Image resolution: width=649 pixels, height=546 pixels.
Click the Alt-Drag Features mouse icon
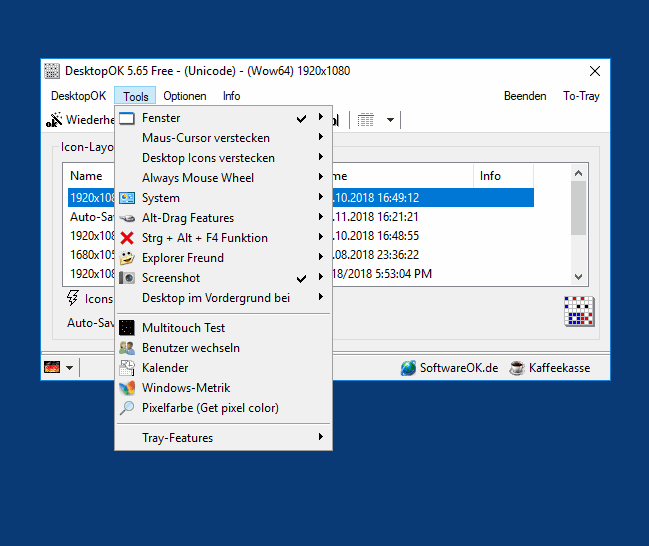[x=127, y=218]
